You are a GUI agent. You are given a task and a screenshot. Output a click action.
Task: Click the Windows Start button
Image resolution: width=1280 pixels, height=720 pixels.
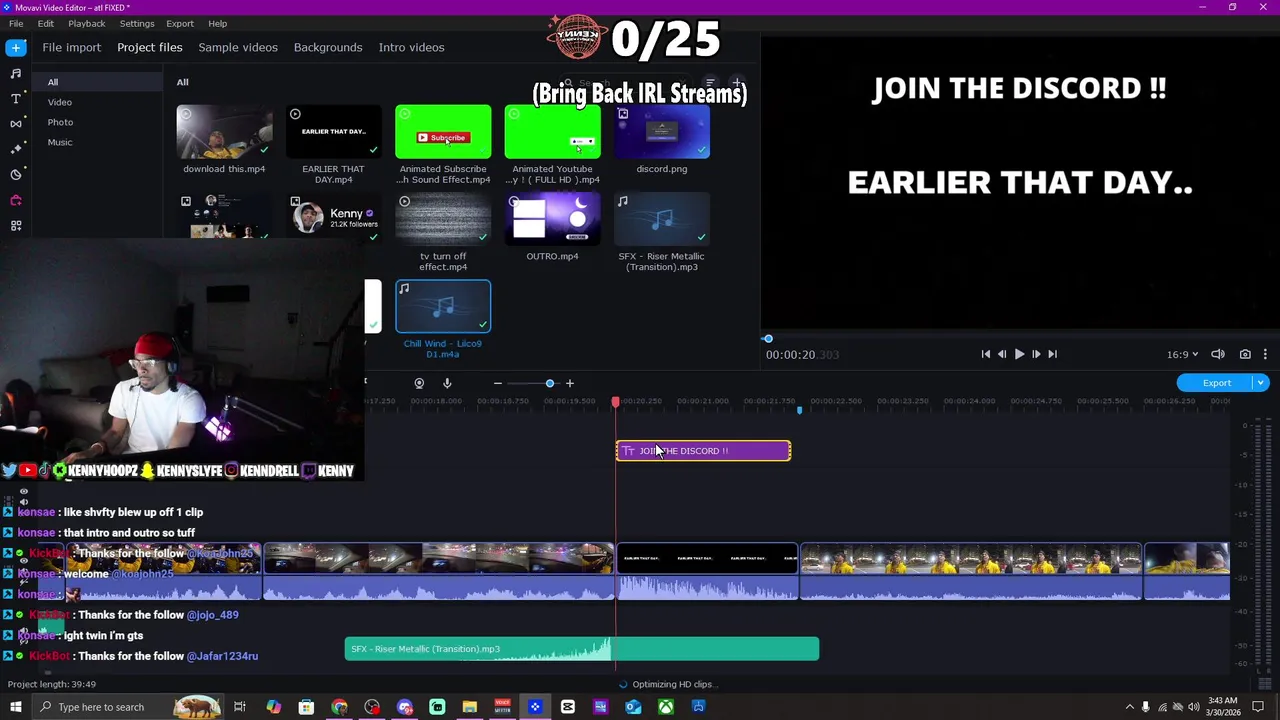pos(15,707)
